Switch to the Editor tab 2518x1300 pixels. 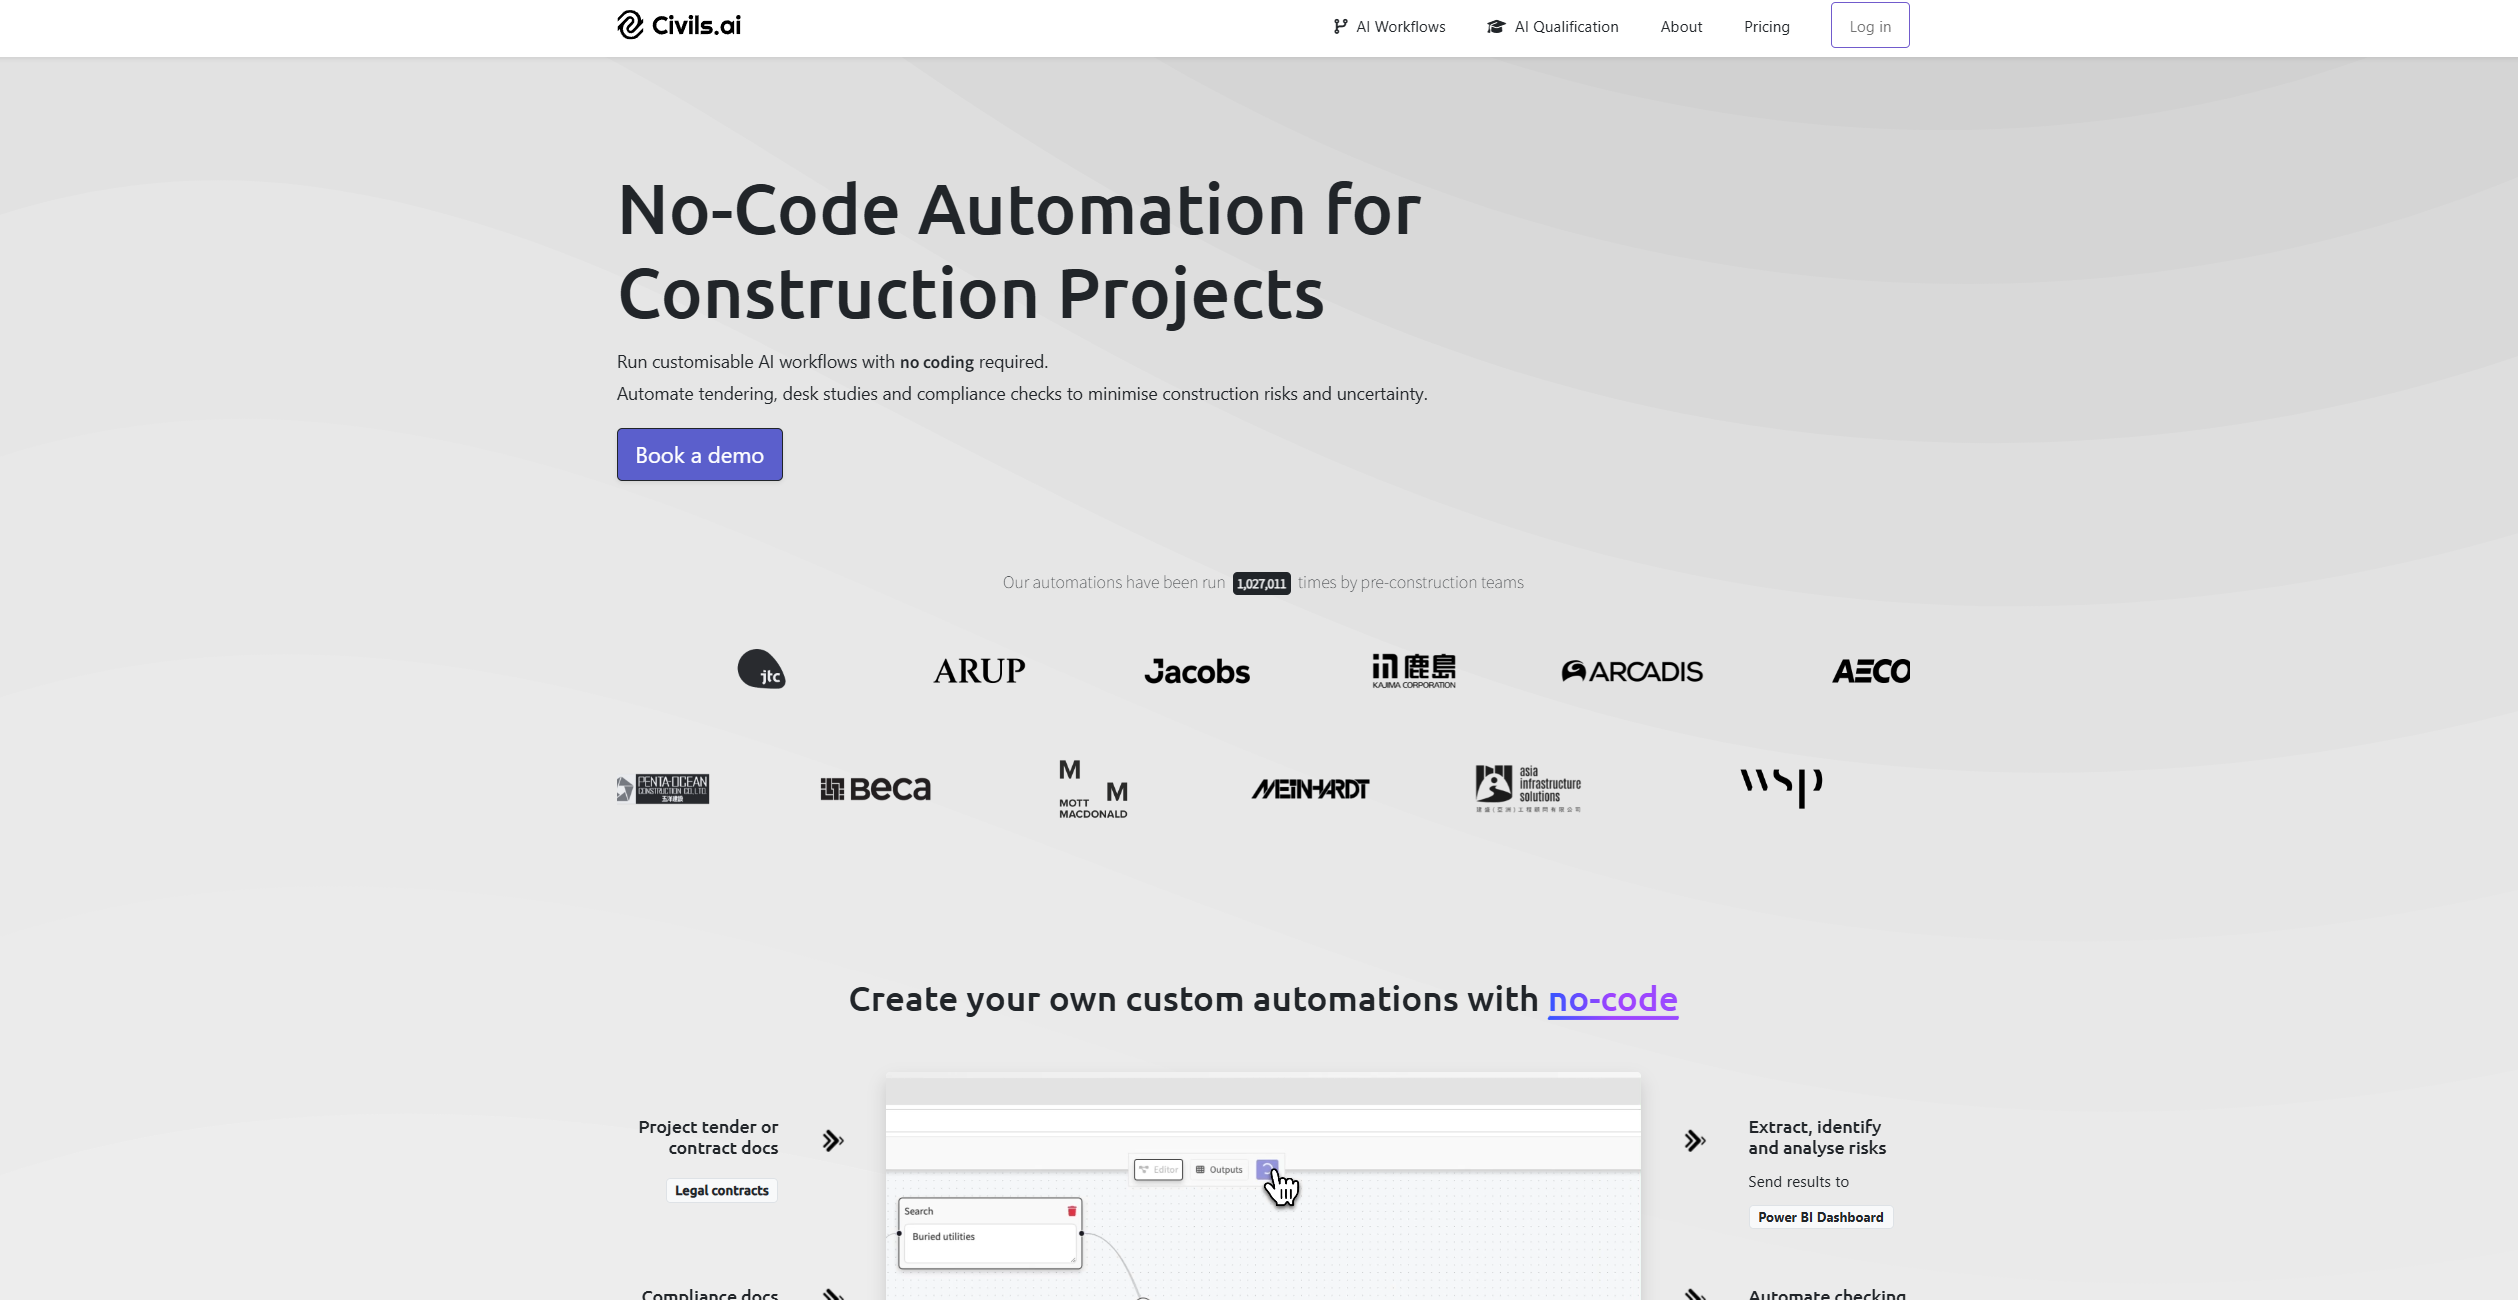1160,1169
